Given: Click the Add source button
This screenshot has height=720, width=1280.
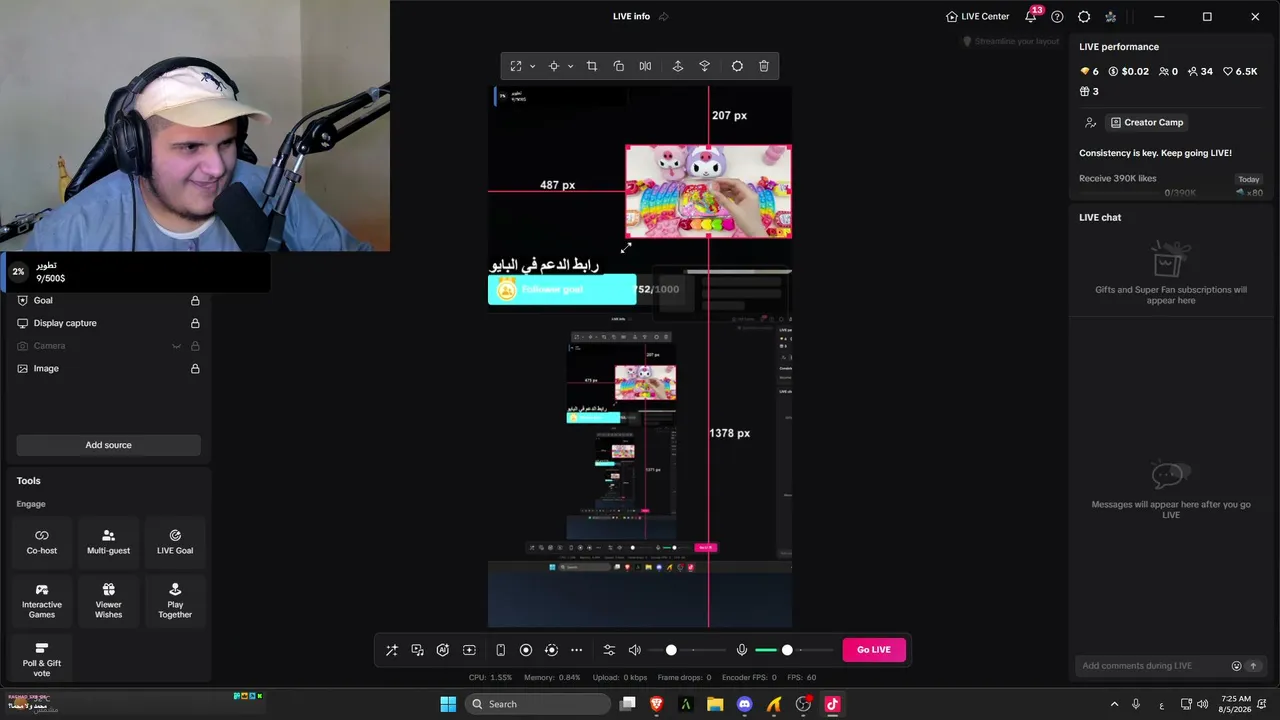Looking at the screenshot, I should [108, 445].
